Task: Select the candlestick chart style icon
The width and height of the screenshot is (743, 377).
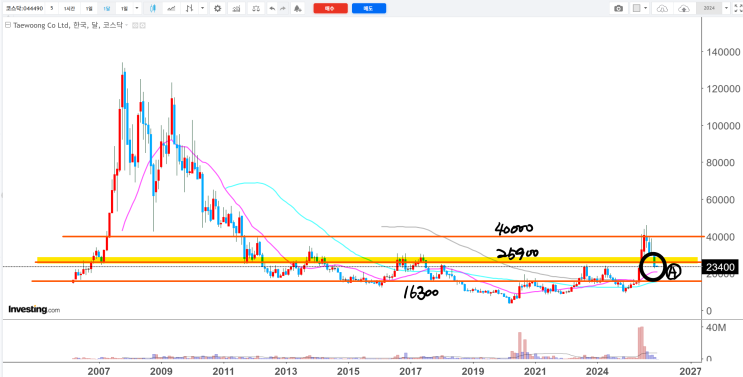Action: click(153, 9)
